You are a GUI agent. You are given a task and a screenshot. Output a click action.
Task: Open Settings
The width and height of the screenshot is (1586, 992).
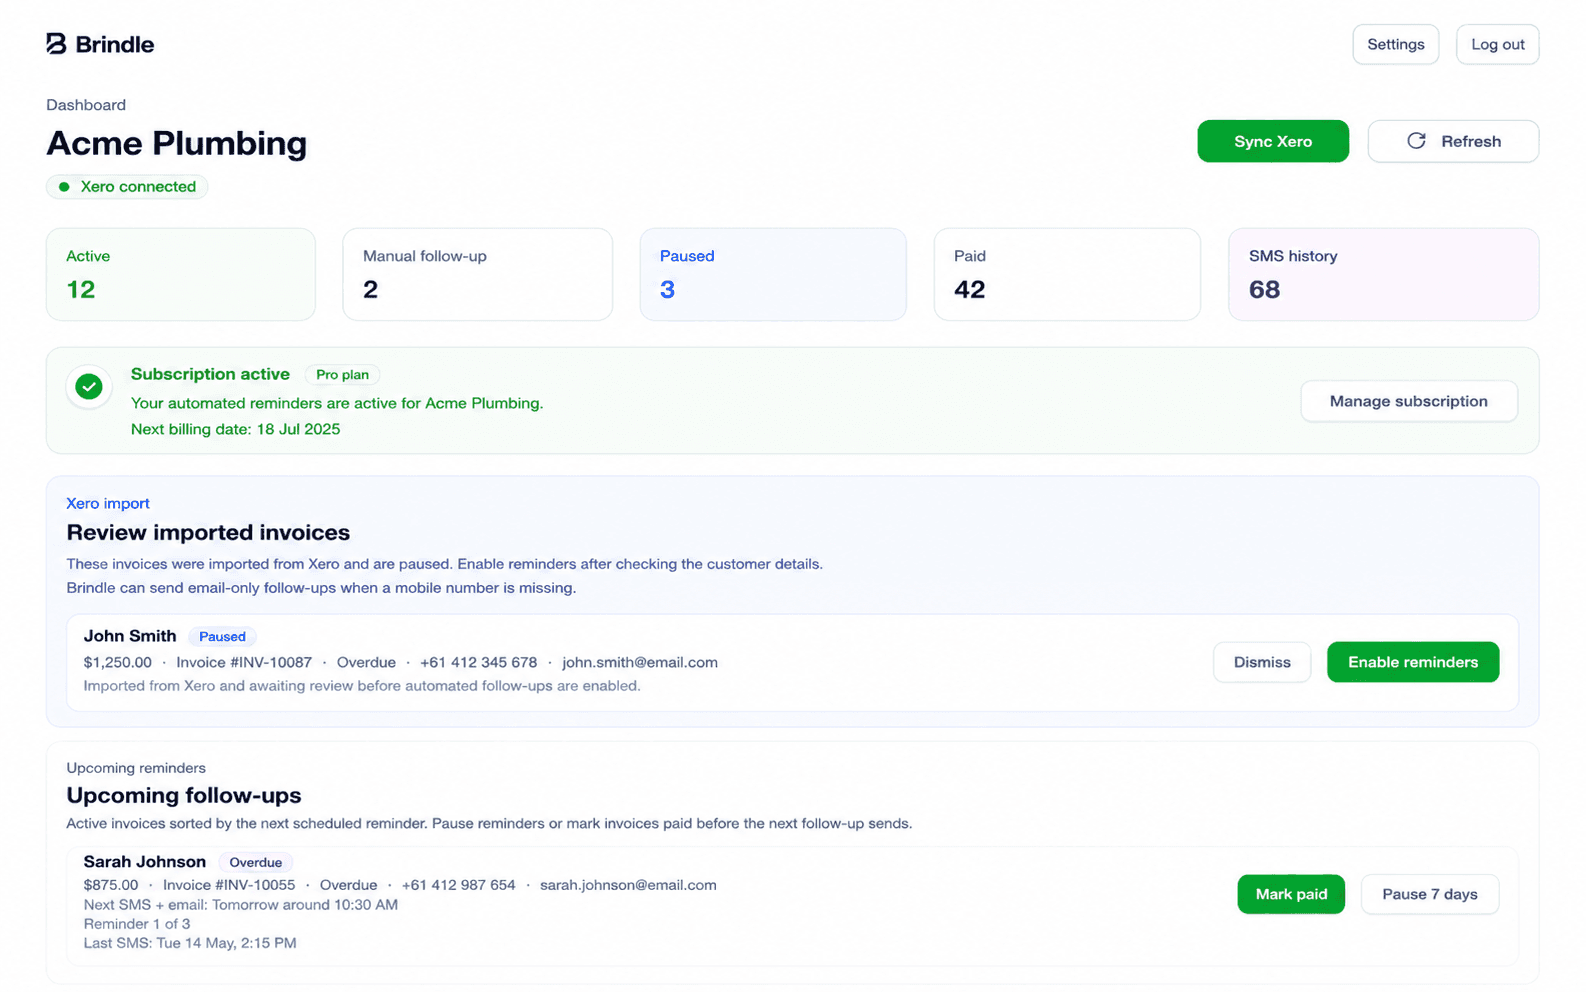point(1395,44)
